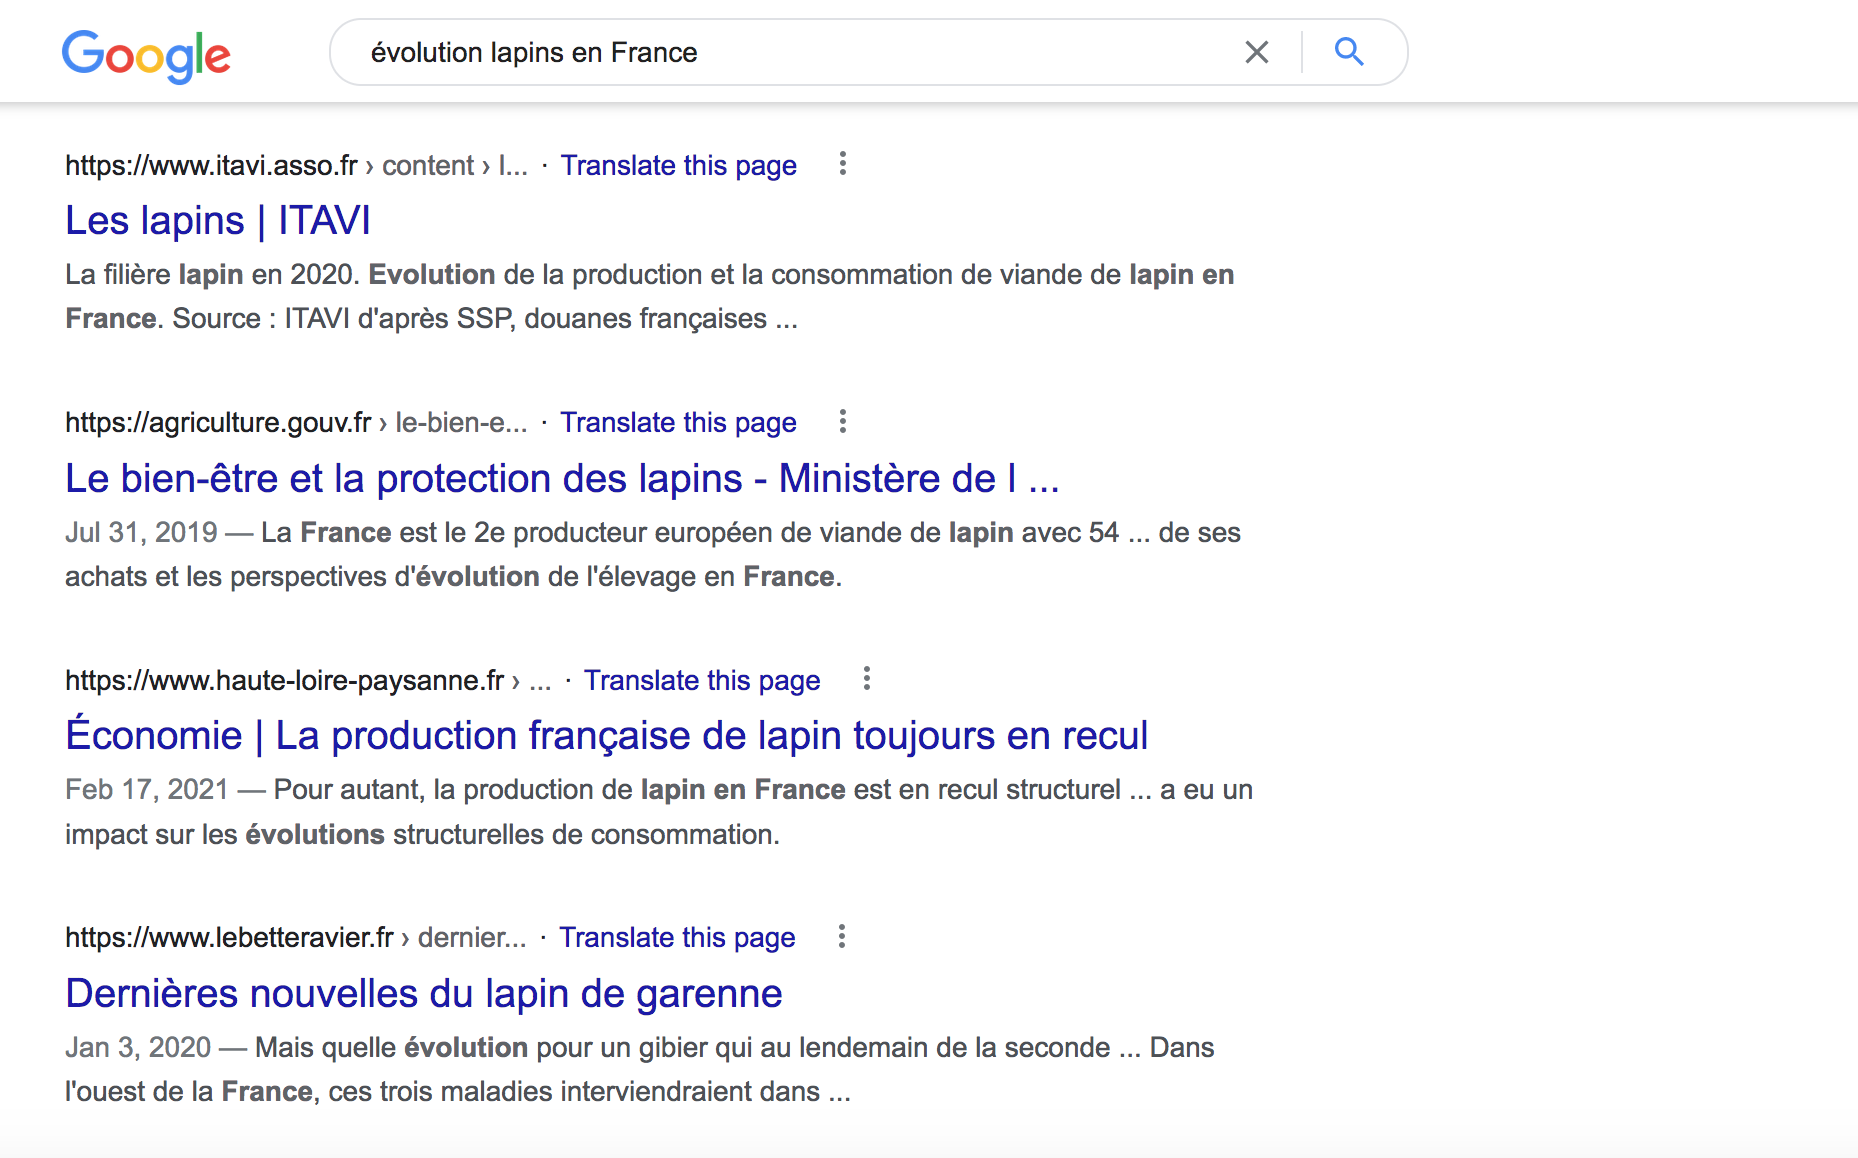Translate the agriculture.gouv.fr page

678,423
